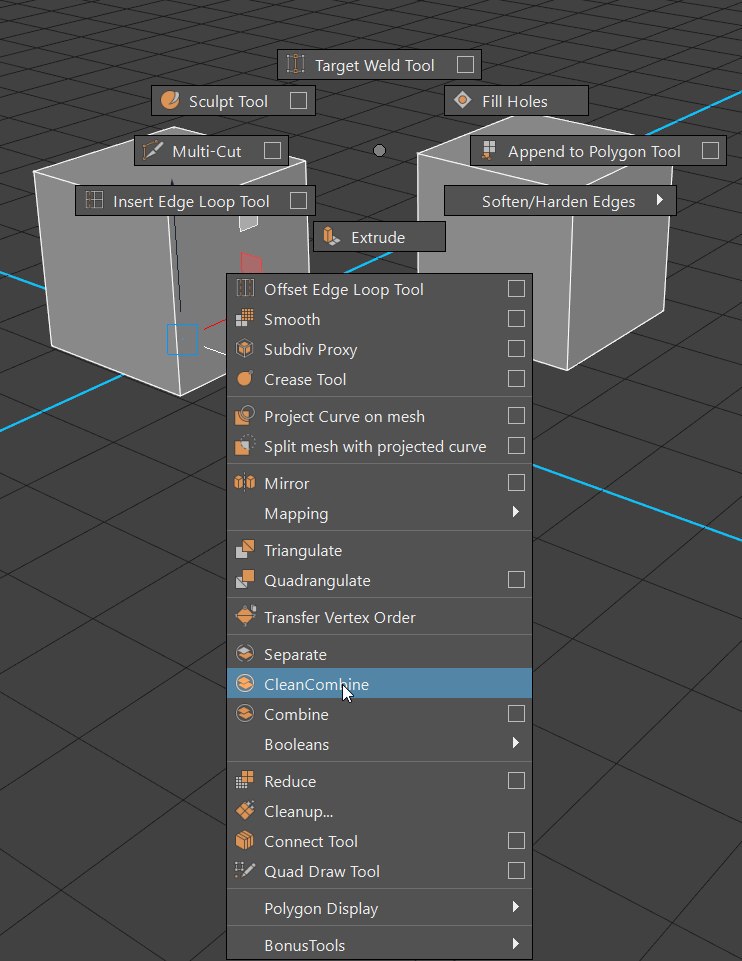Open Offset Edge Loop Tool options box

pyautogui.click(x=516, y=289)
